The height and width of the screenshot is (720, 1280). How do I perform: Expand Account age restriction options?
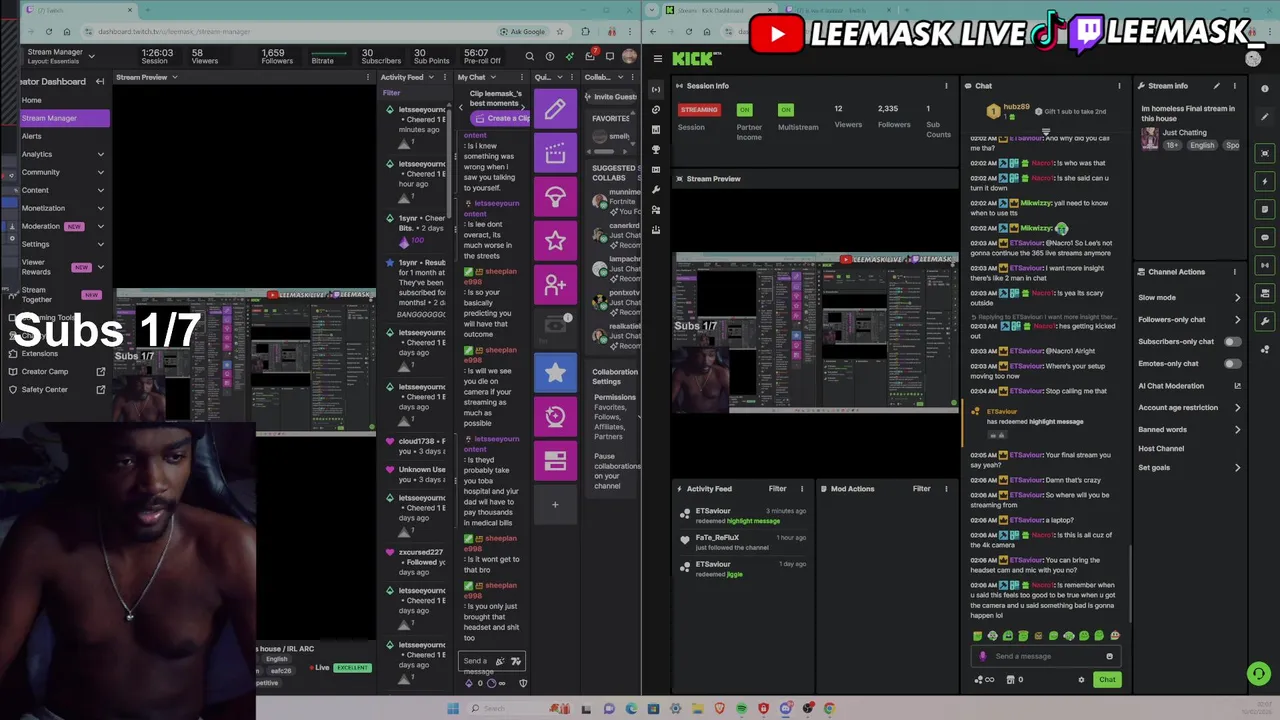(x=1237, y=408)
